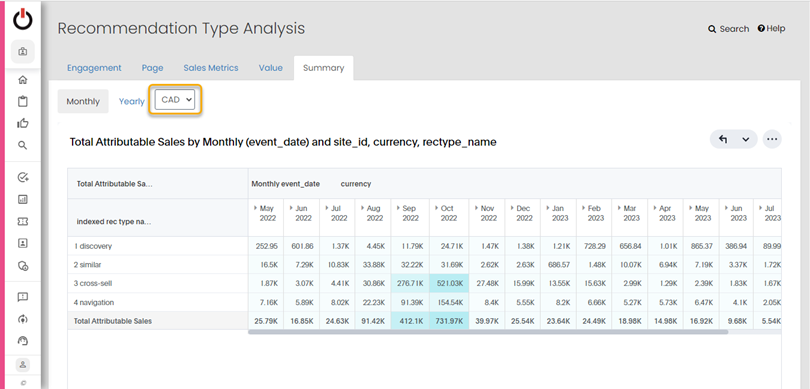Click the drill-up arrow button

point(723,139)
